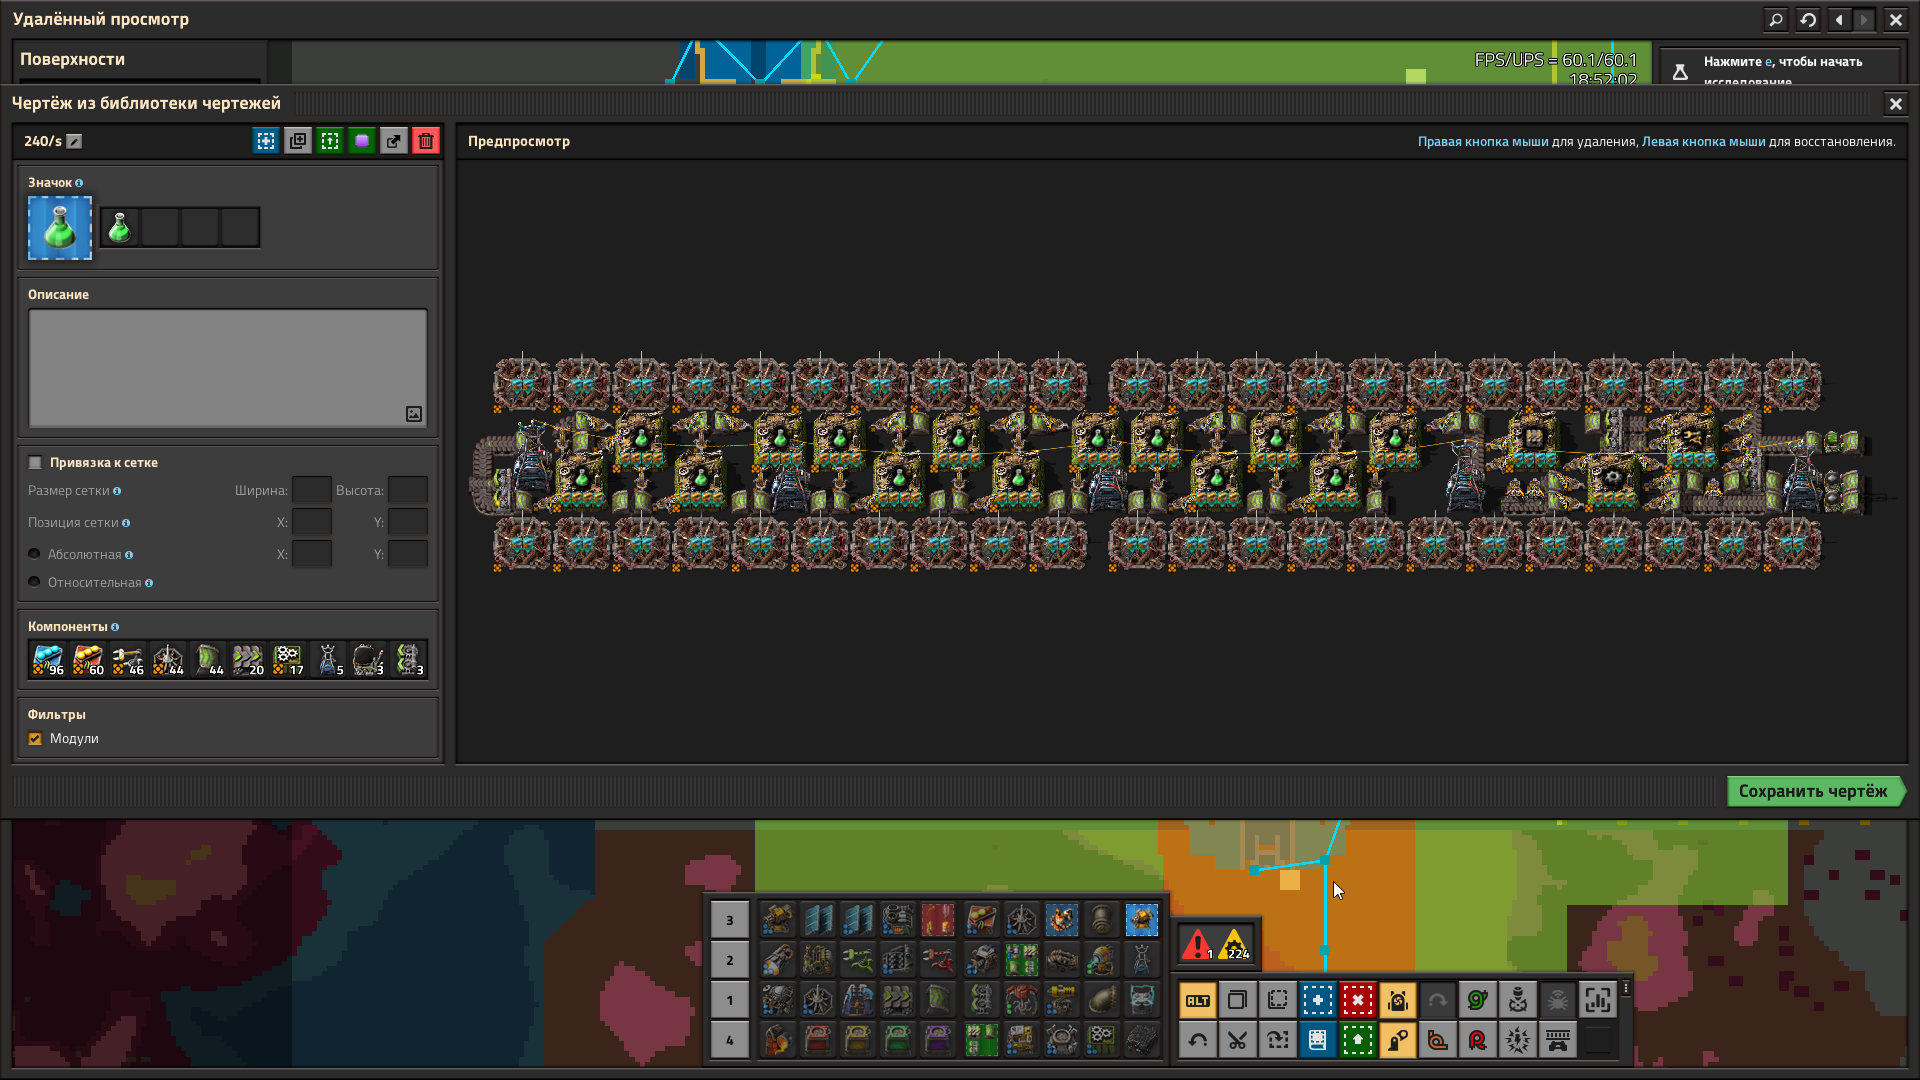Click inside the Описание description text box

click(228, 368)
